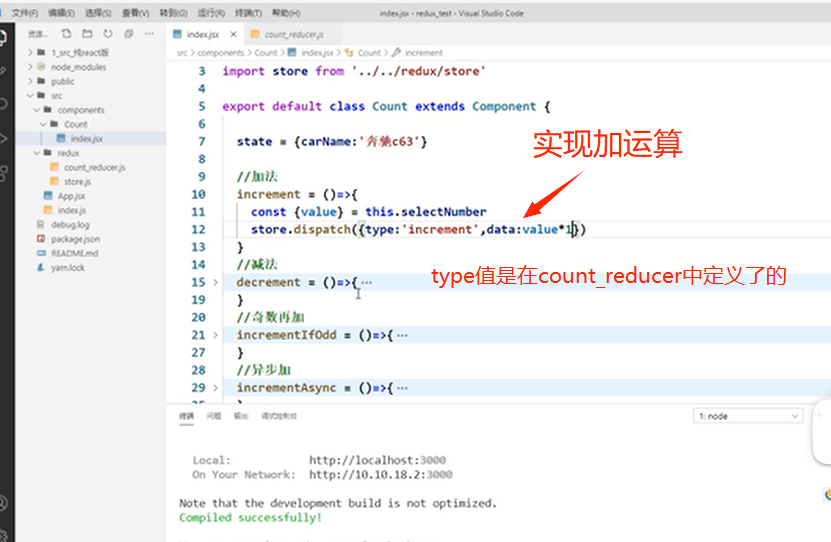Click 'Compiled successfully!' in terminal output
This screenshot has width=831, height=542.
250,518
